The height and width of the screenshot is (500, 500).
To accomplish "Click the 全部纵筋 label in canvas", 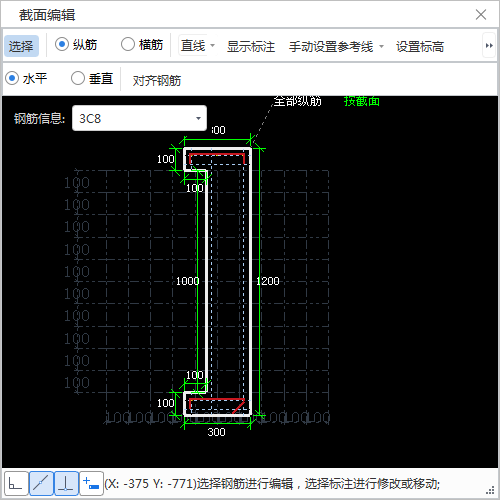I will click(x=297, y=101).
